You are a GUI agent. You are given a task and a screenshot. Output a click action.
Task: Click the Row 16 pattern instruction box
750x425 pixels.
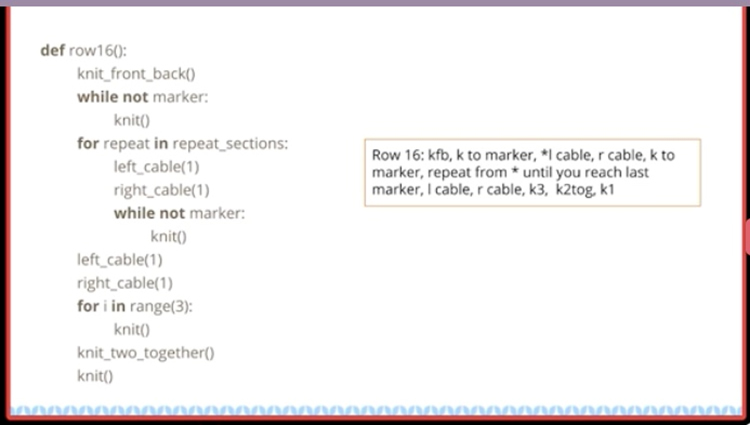[x=533, y=173]
